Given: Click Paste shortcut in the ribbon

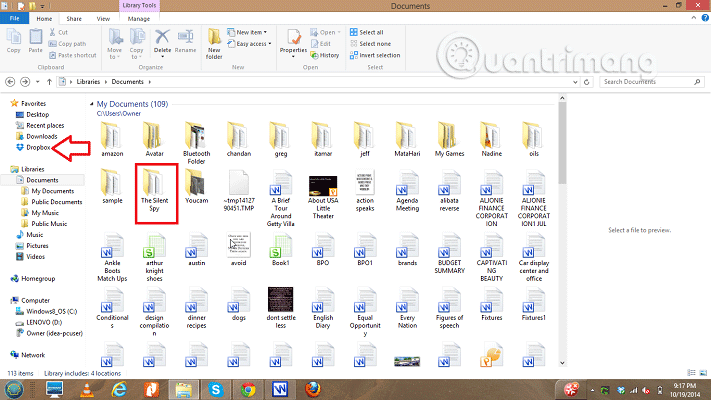Looking at the screenshot, I should [73, 55].
